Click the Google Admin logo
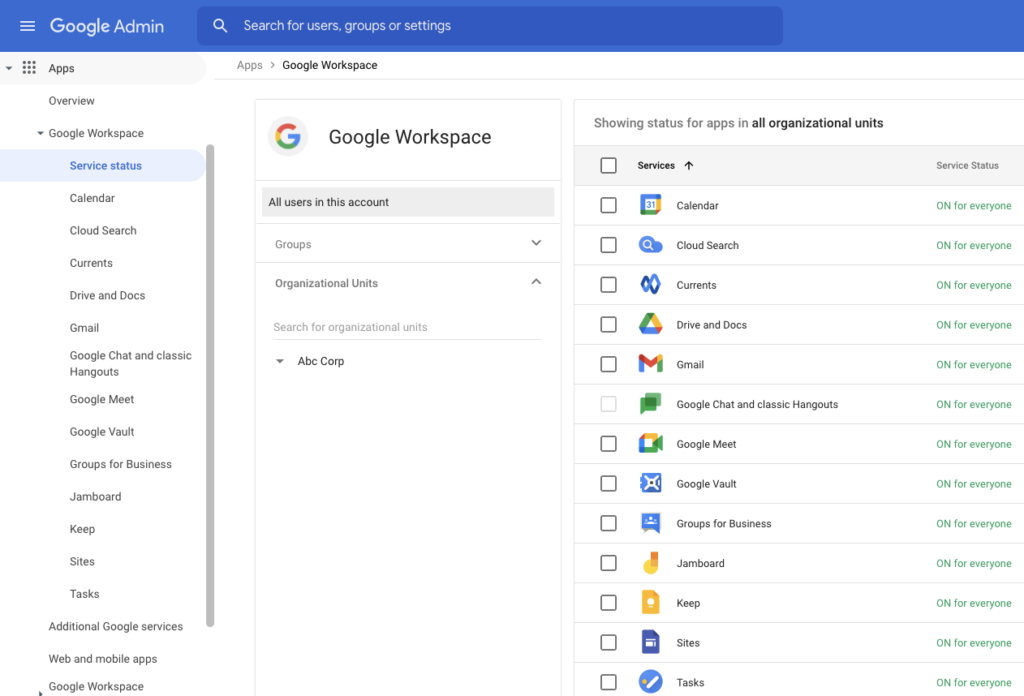 tap(107, 26)
